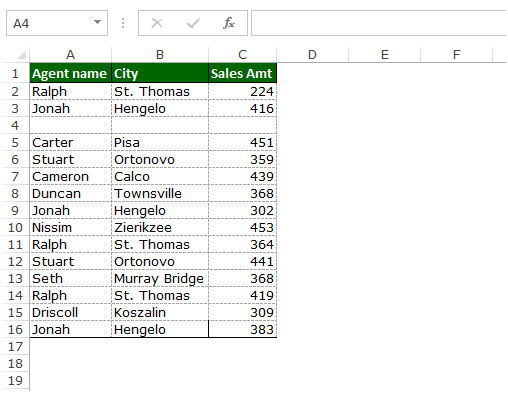Select column A header
The height and width of the screenshot is (393, 508).
70,55
